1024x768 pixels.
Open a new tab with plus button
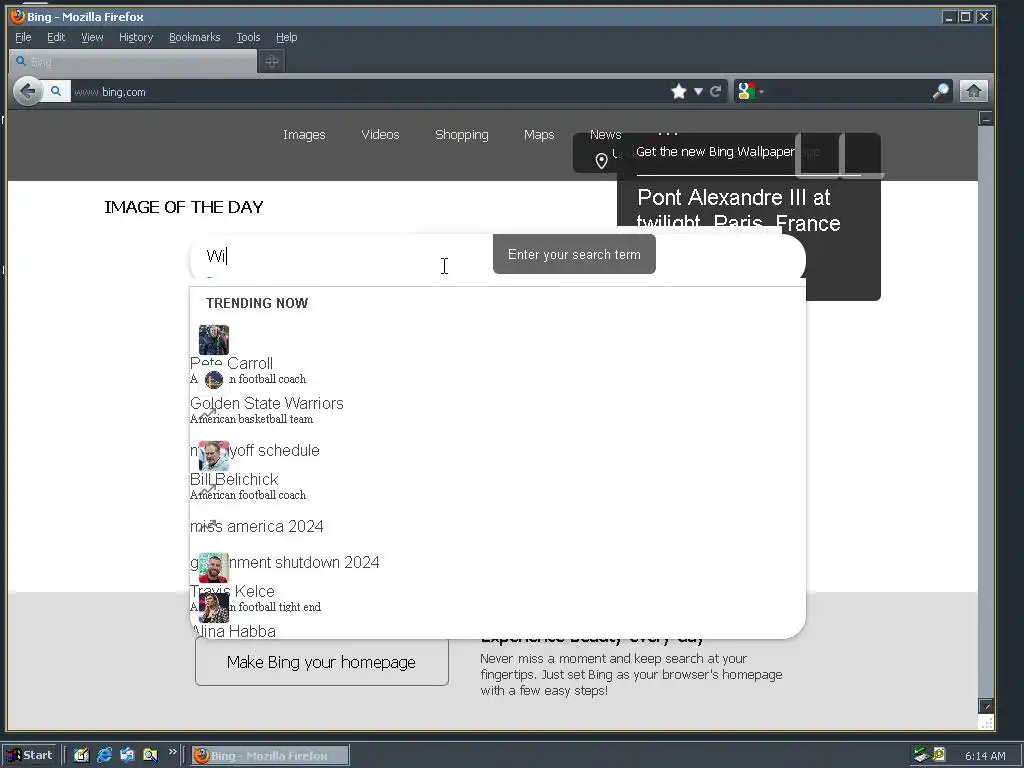(x=272, y=61)
